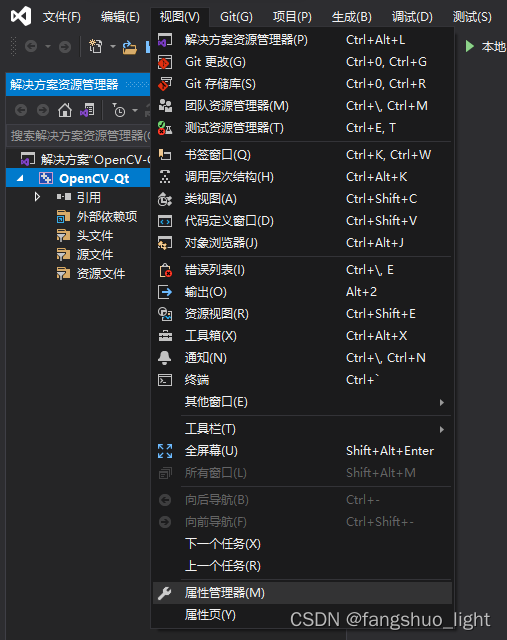Viewport: 507px width, 640px height.
Task: Choose 代码定义窗口(D) menu entry
Action: tap(302, 221)
